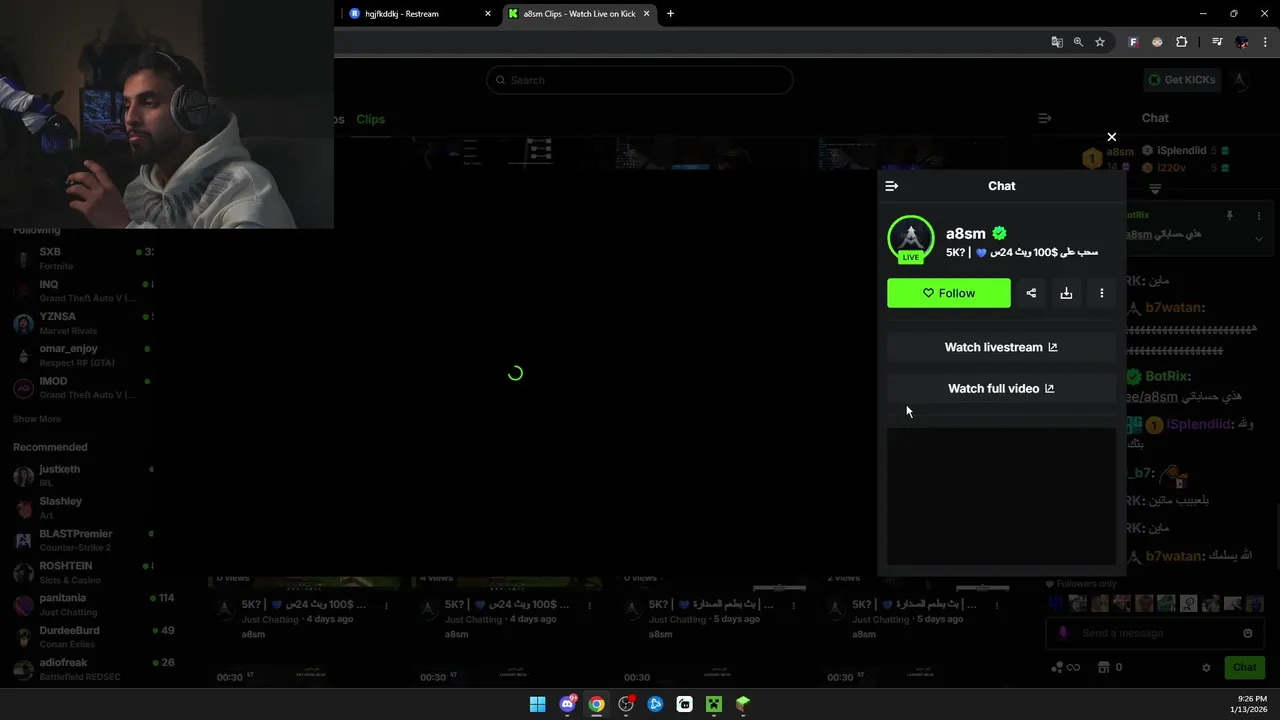
Task: Click the Get KICKs button
Action: click(x=1182, y=80)
